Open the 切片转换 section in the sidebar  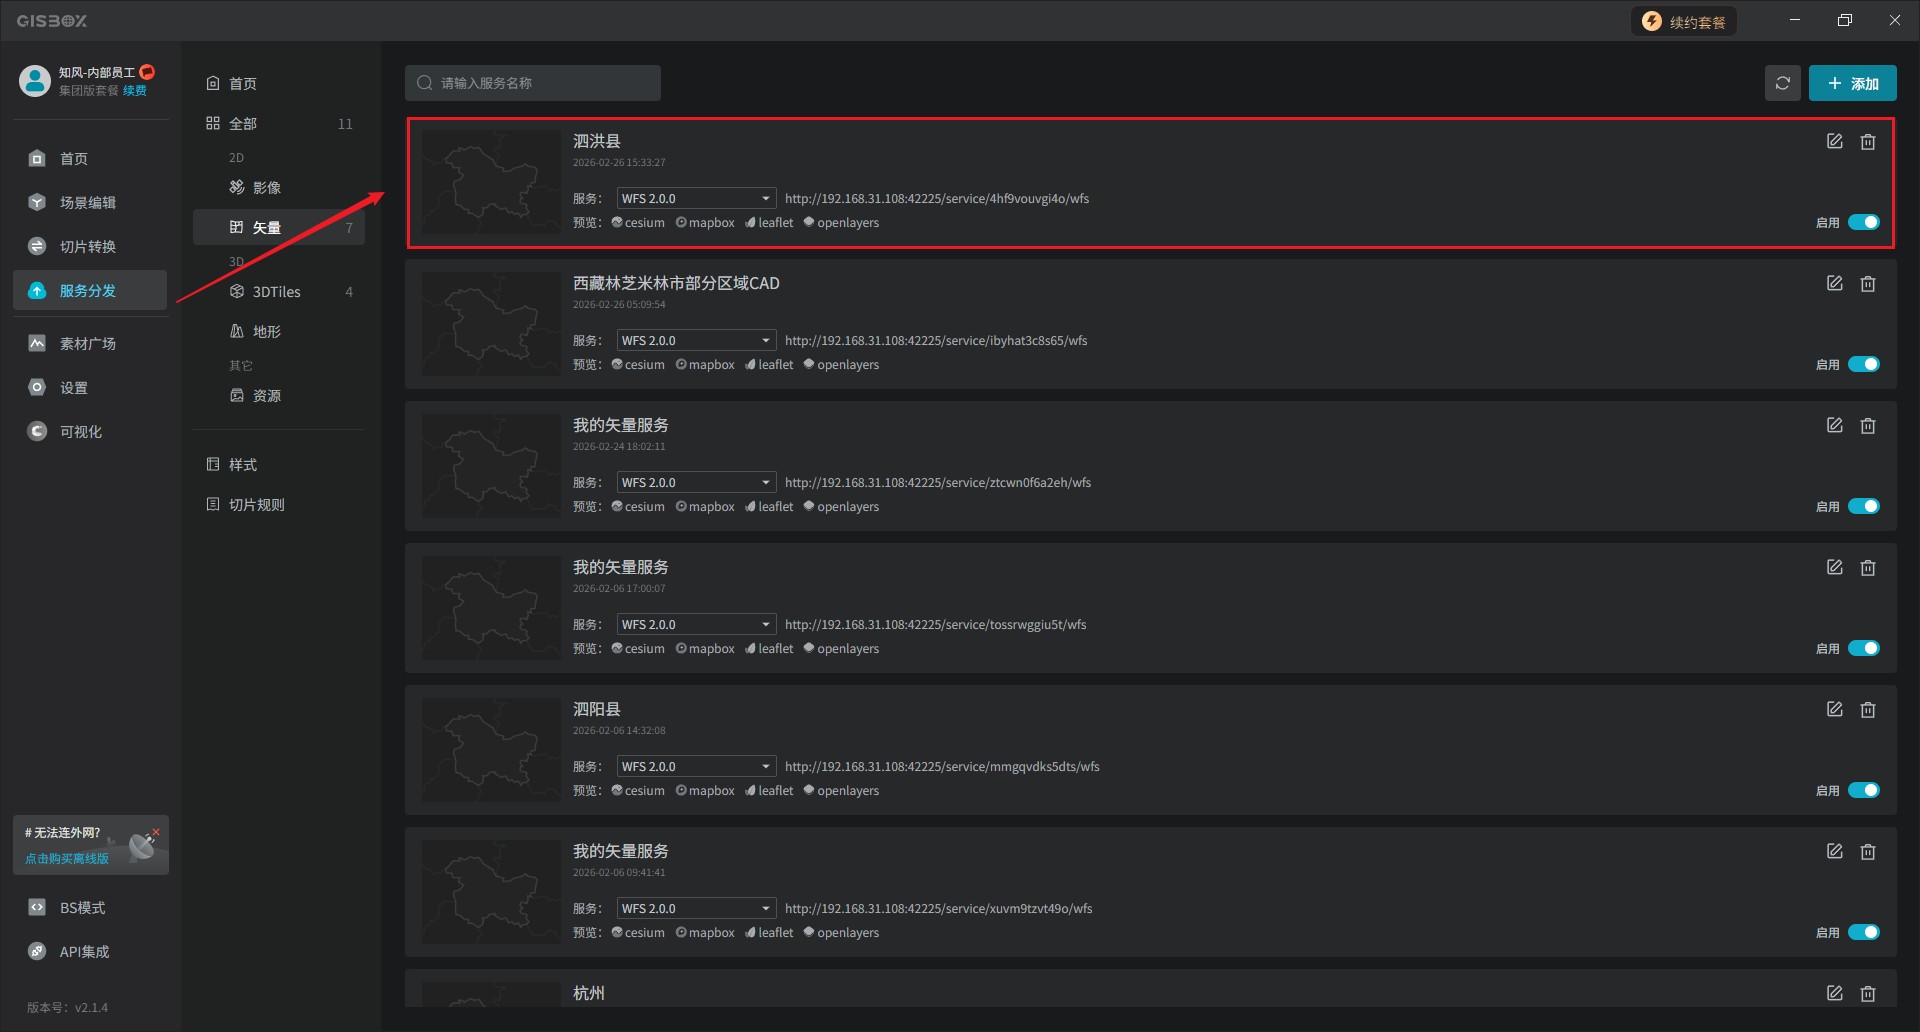coord(88,247)
